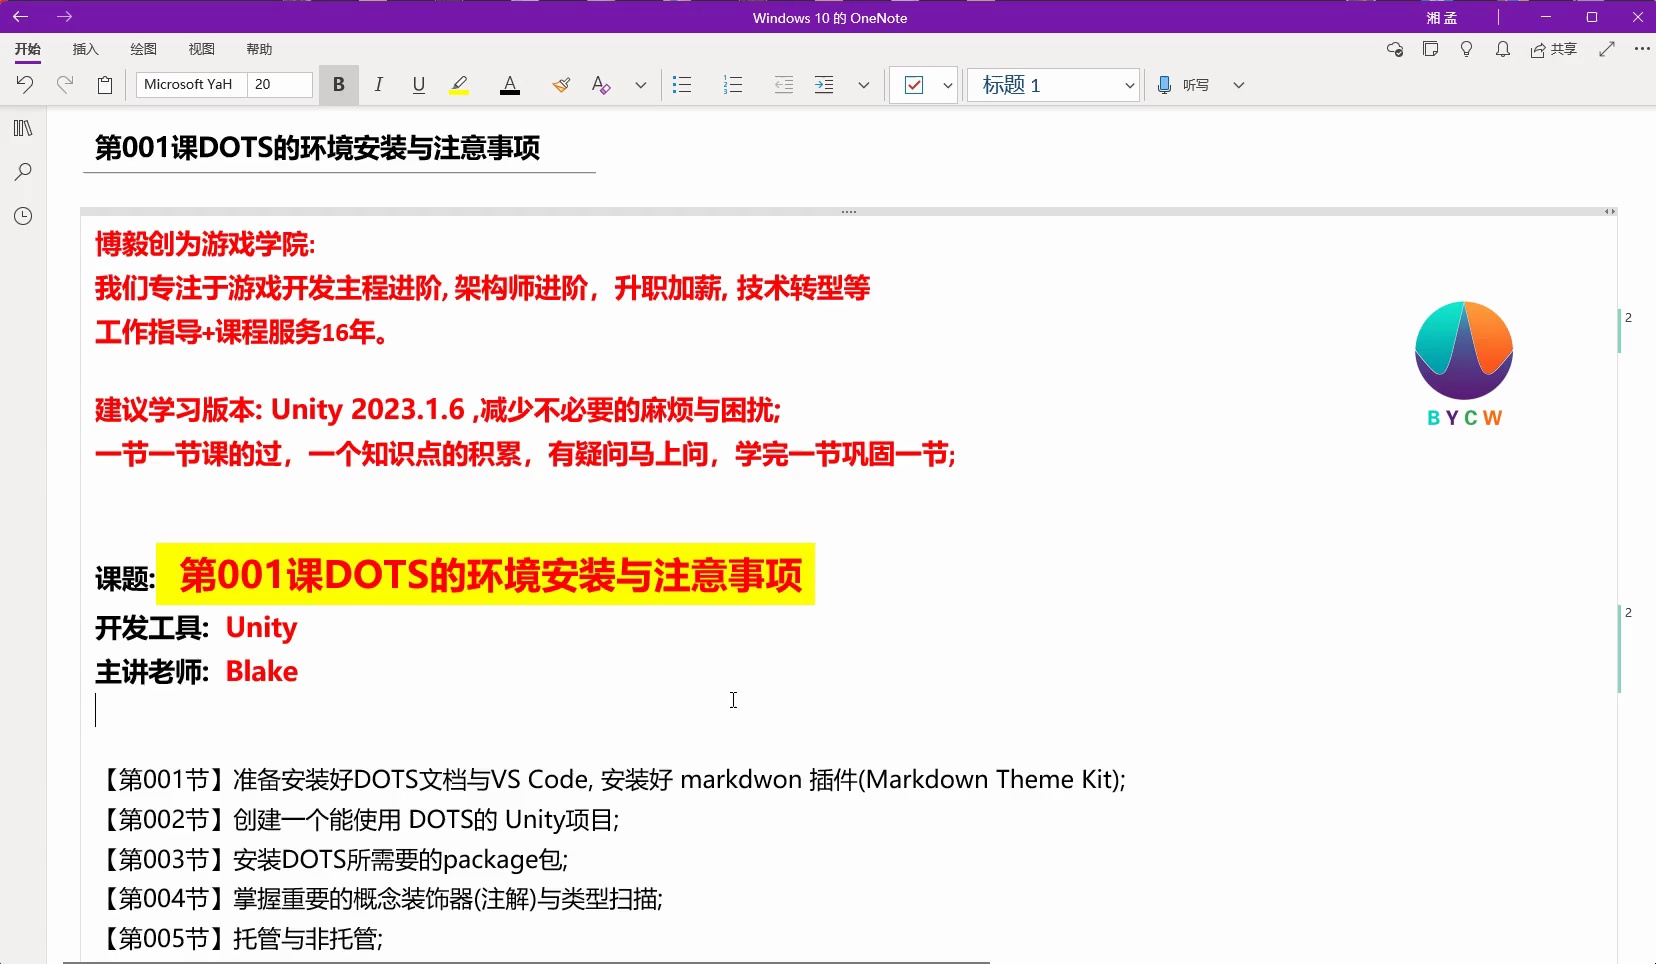Expand paragraph formatting options
The width and height of the screenshot is (1656, 964).
864,85
